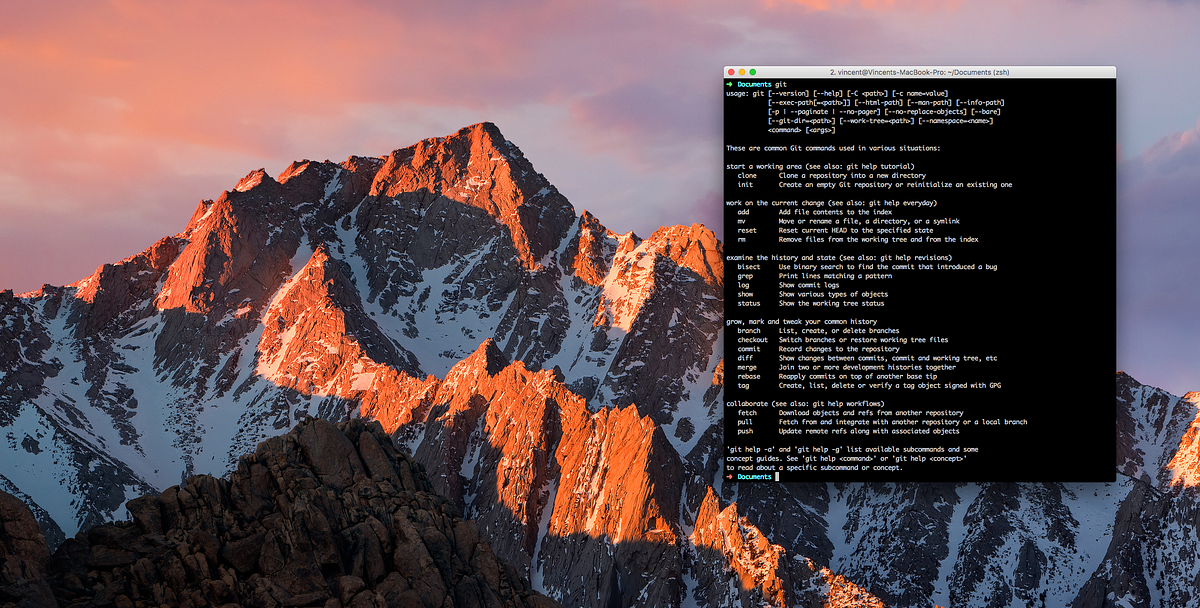Click the 'push' command line

[745, 431]
